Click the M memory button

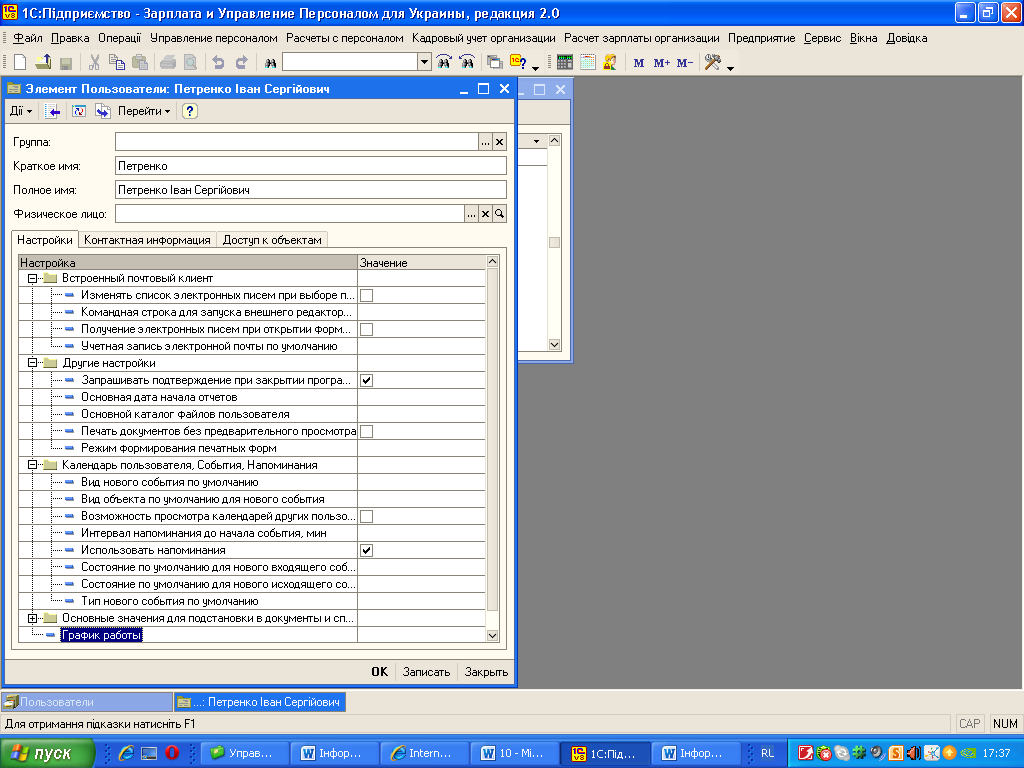coord(639,63)
